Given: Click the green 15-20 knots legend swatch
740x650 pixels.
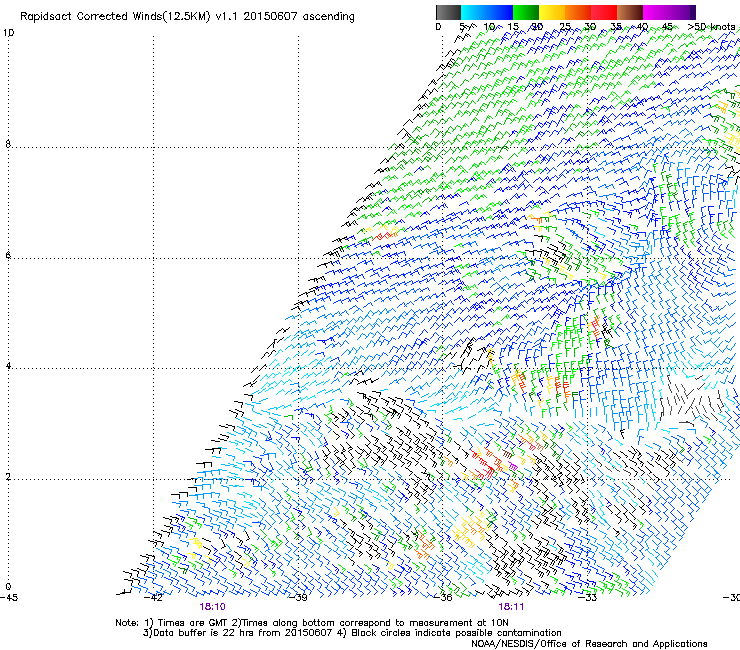Looking at the screenshot, I should click(526, 12).
